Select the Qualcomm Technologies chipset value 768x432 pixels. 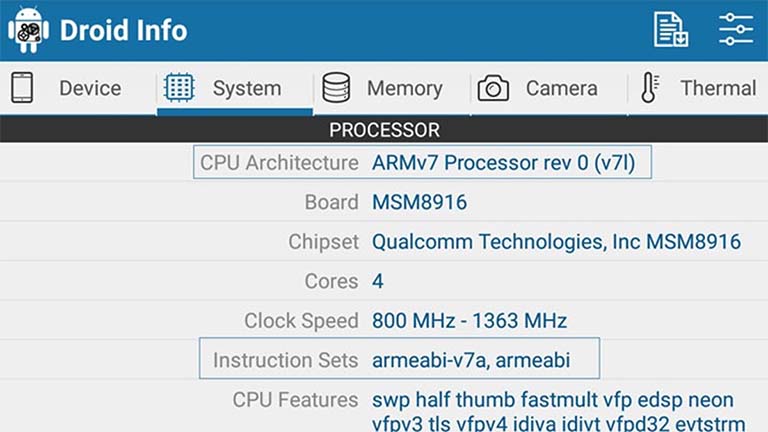[x=556, y=242]
